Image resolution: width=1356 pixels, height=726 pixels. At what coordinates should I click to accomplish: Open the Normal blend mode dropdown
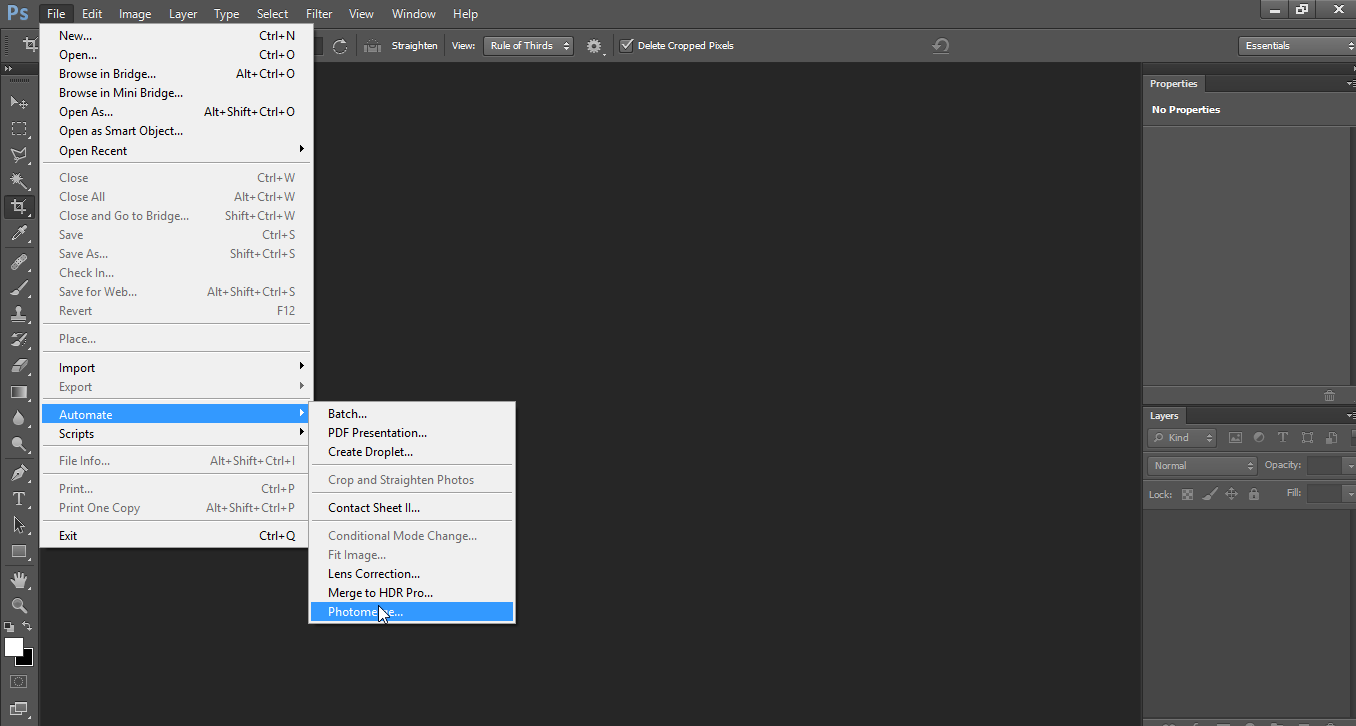pyautogui.click(x=1202, y=466)
